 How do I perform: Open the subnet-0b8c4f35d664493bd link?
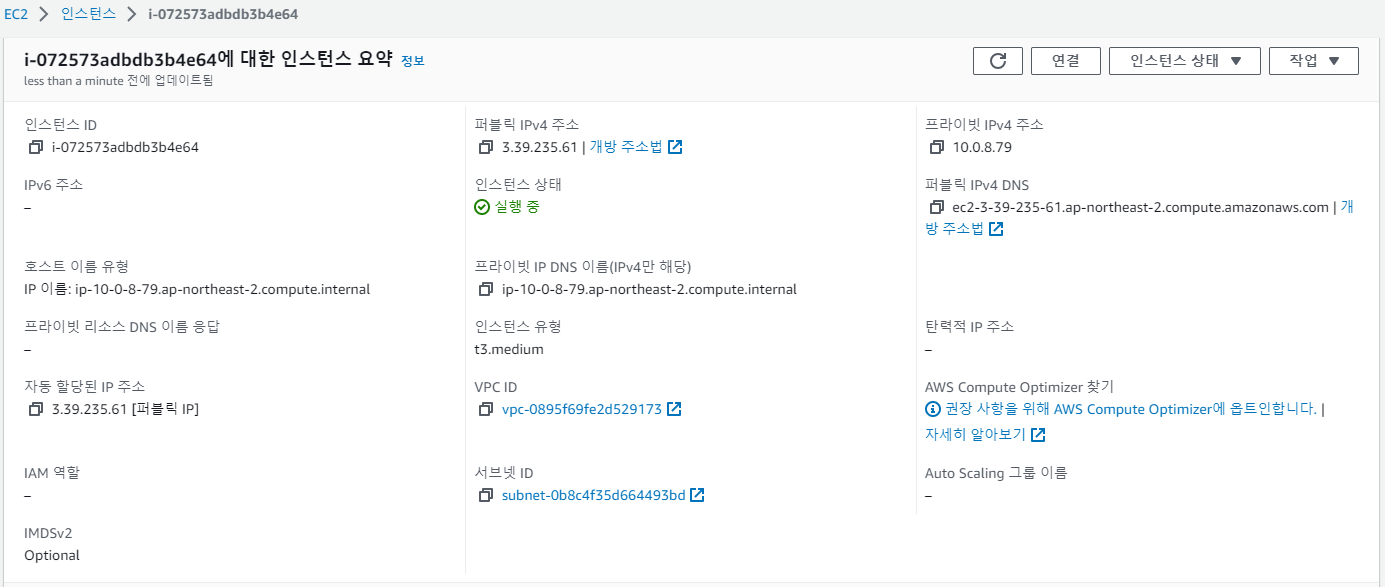point(594,495)
